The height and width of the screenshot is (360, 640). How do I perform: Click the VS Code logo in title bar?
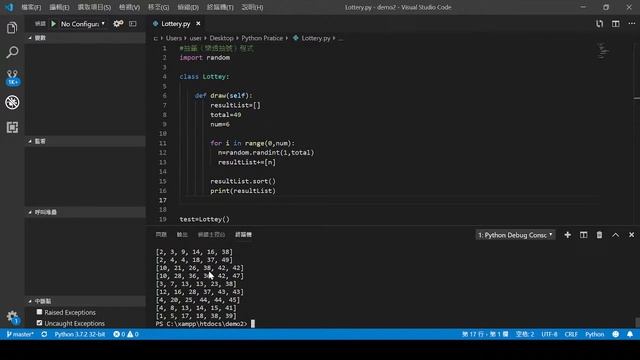tap(9, 7)
